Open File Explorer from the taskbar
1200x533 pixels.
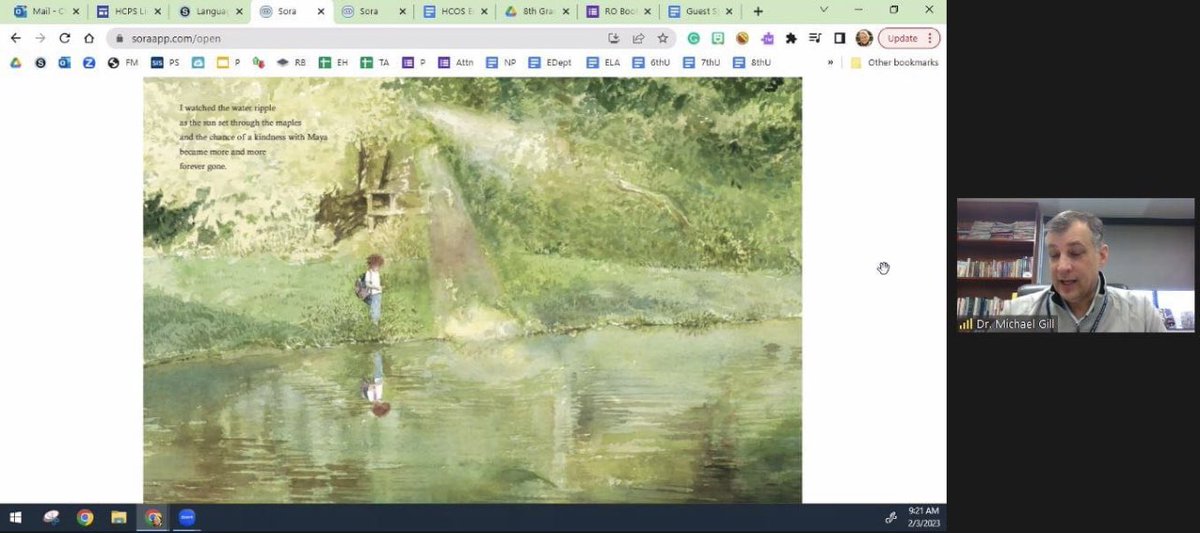(x=119, y=517)
